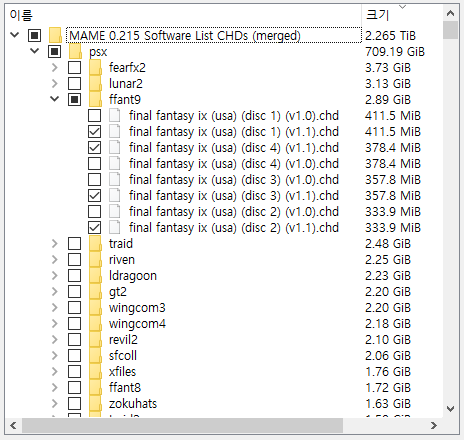Screen dimensions: 464x440
Task: Collapse the ffant9 folder
Action: tap(55, 99)
